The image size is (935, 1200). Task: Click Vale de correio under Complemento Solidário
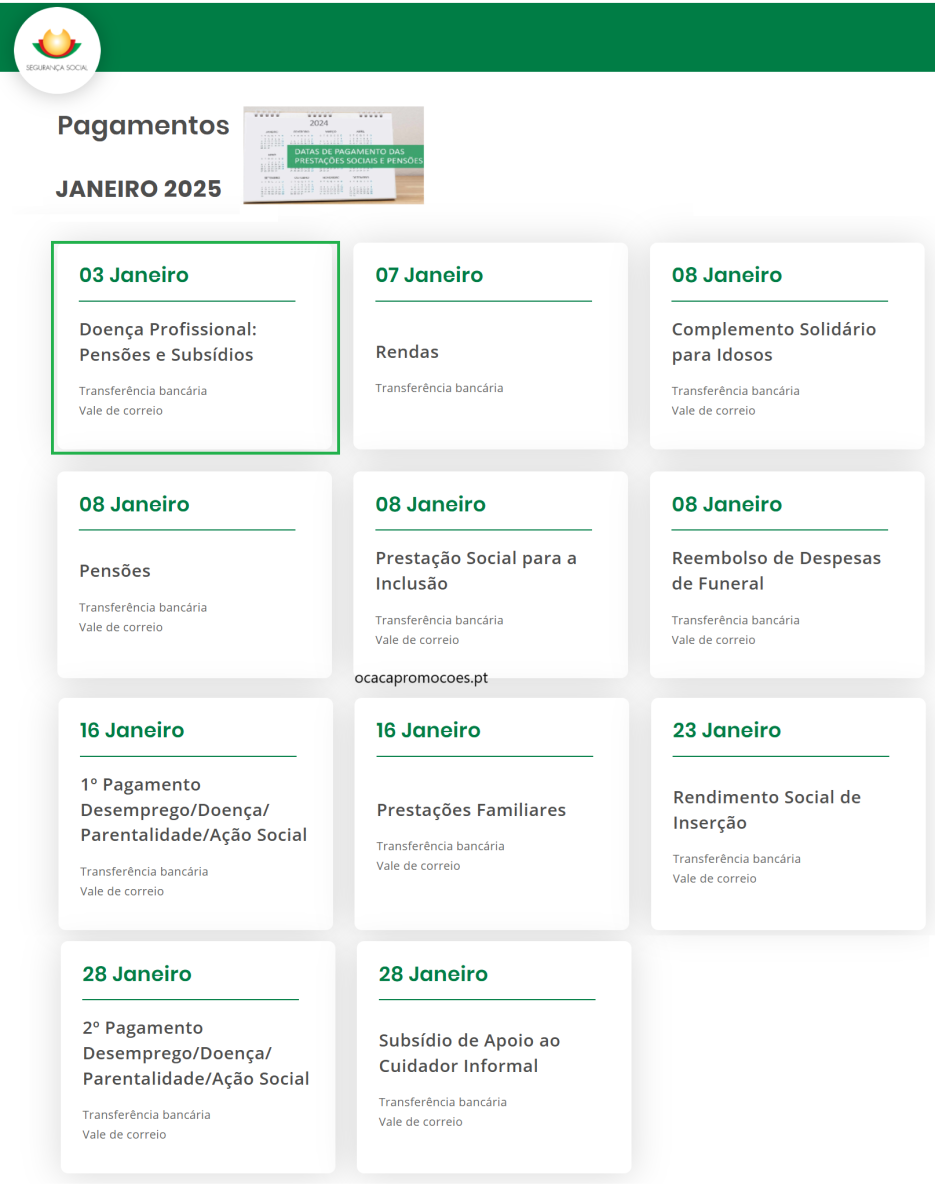713,411
